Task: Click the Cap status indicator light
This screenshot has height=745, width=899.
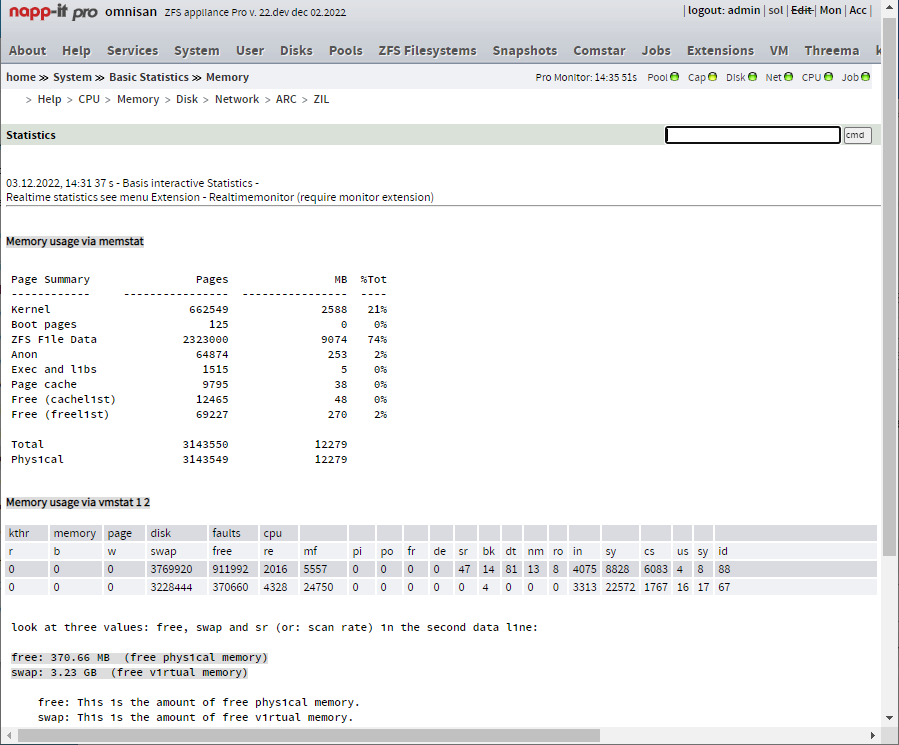Action: pos(712,77)
